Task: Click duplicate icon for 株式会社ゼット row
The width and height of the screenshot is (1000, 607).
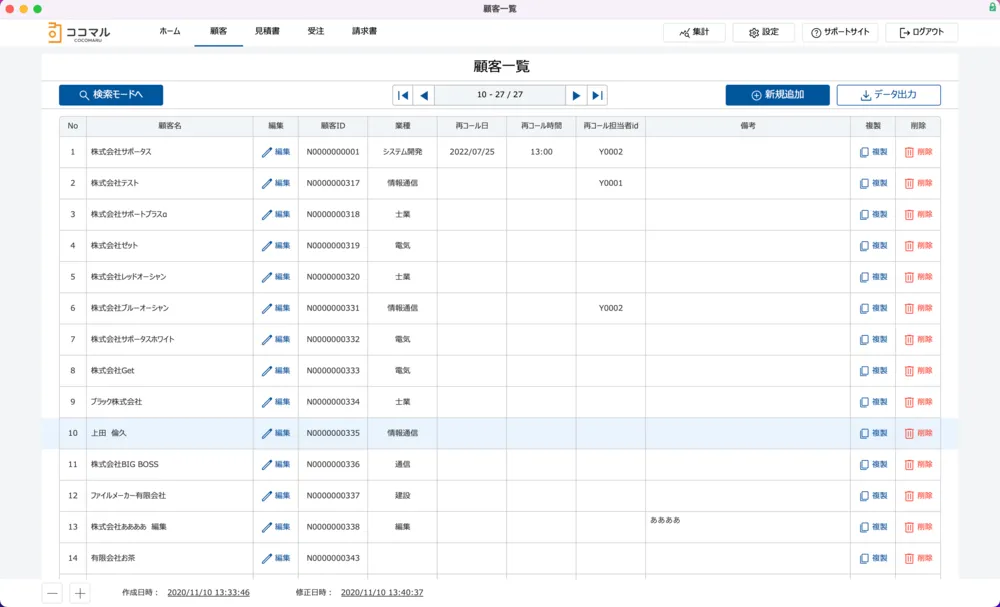Action: pyautogui.click(x=864, y=246)
